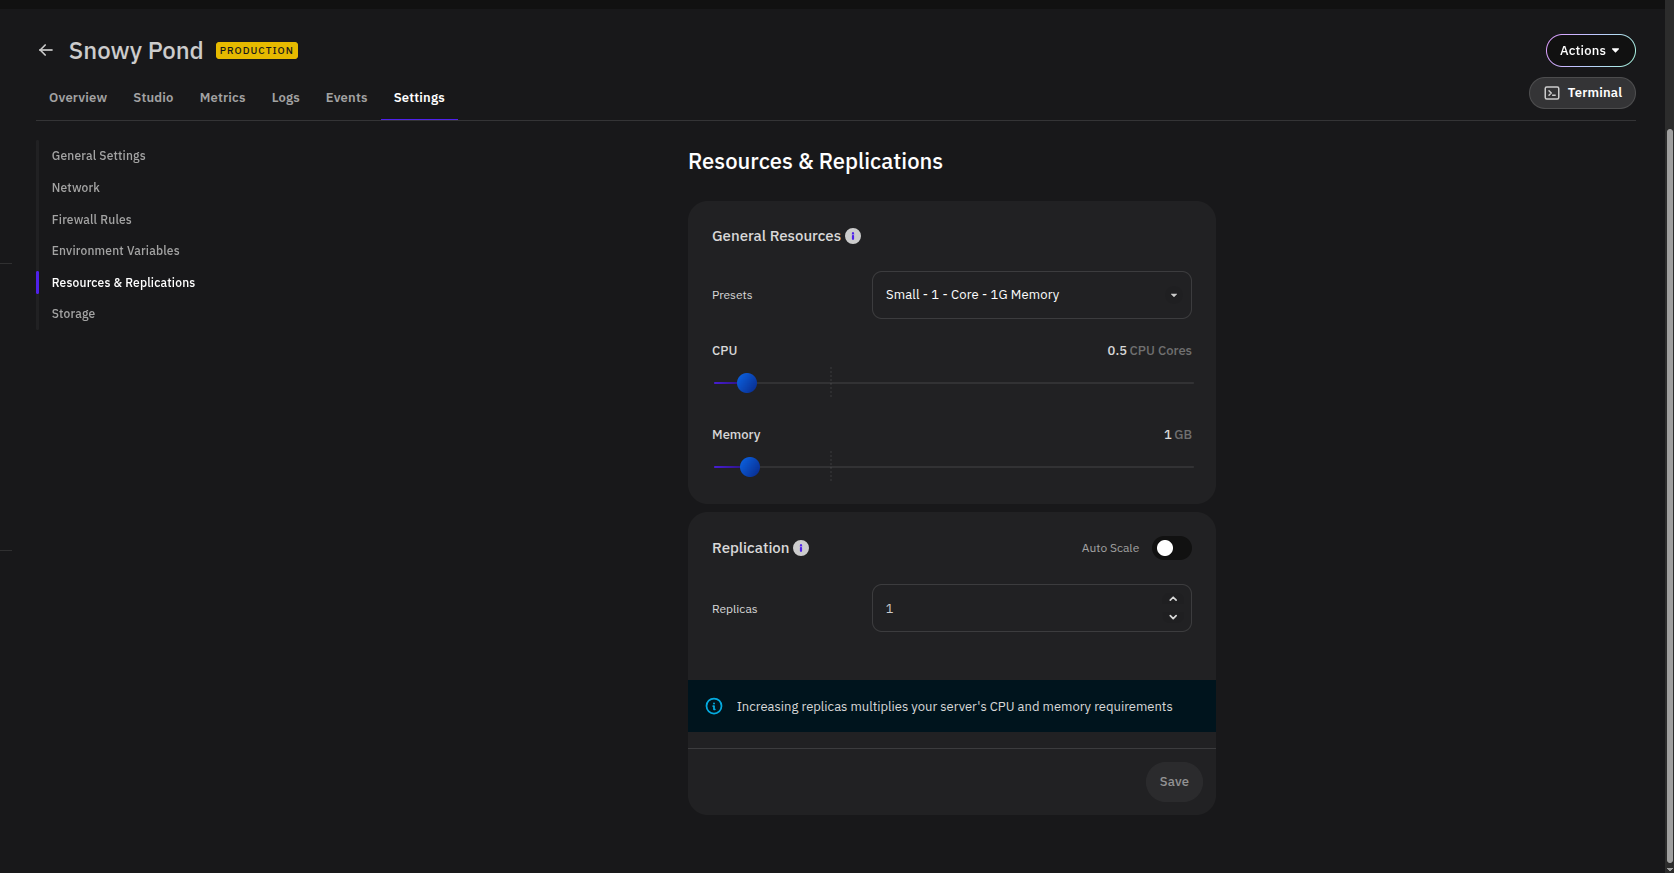Image resolution: width=1674 pixels, height=873 pixels.
Task: Click the Save button
Action: tap(1174, 782)
